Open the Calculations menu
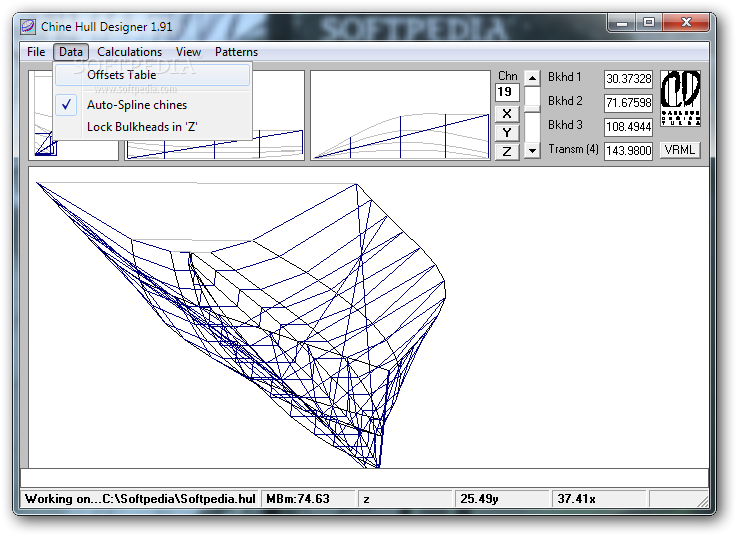Screen dimensions: 737x536 [x=129, y=52]
